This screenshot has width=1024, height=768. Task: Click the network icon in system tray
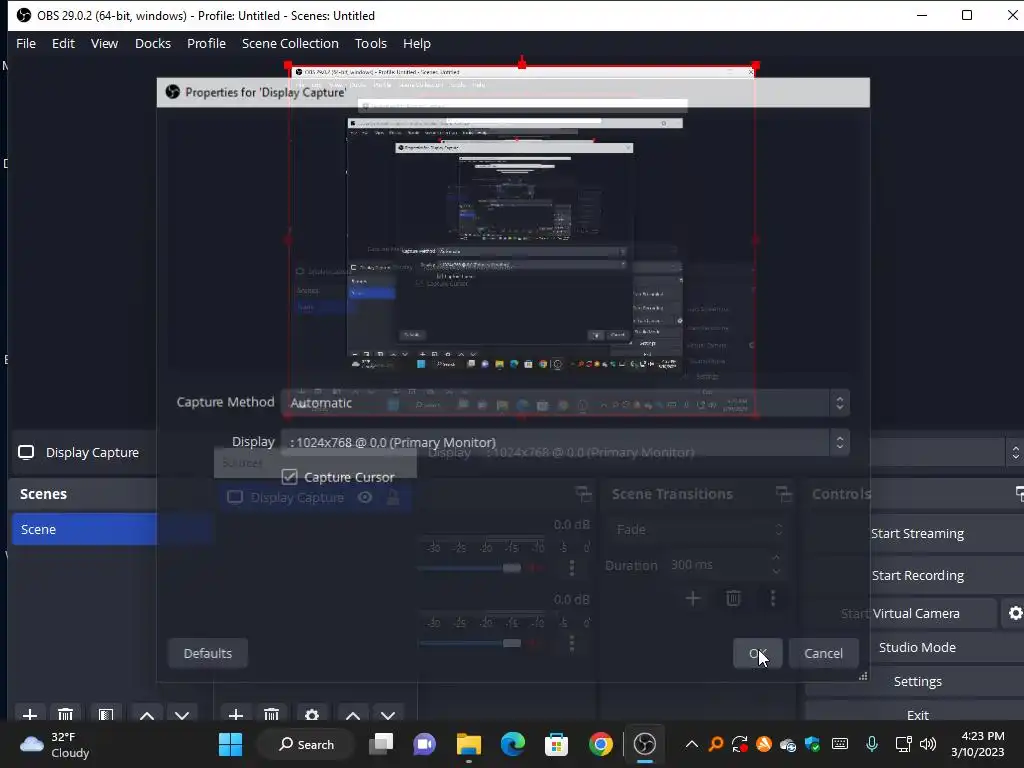point(903,744)
